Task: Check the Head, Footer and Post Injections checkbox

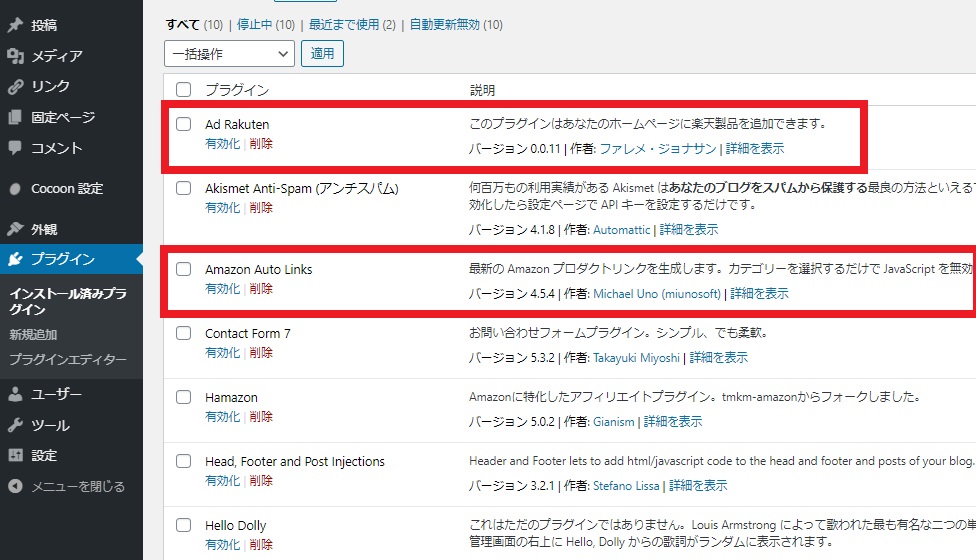Action: pos(184,461)
